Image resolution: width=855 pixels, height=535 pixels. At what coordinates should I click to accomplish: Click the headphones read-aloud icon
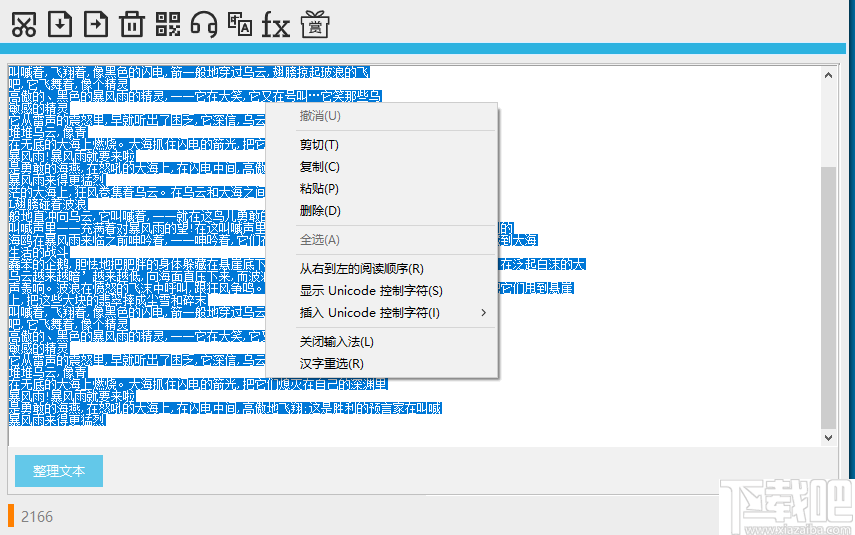[x=204, y=25]
